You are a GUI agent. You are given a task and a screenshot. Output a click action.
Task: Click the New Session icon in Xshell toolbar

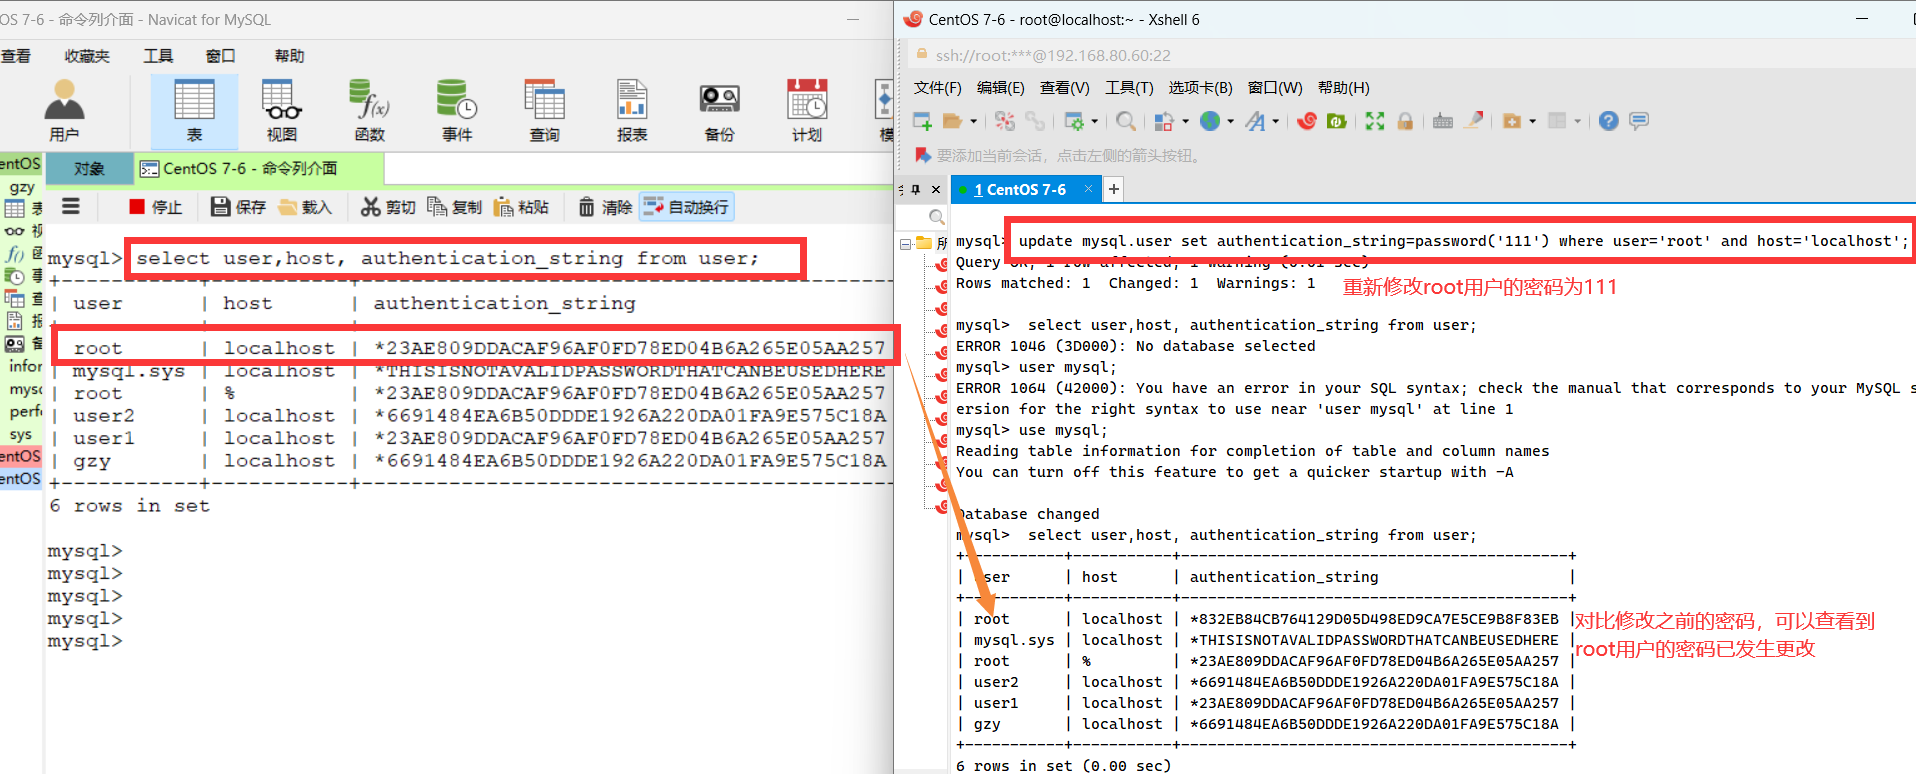click(x=922, y=121)
